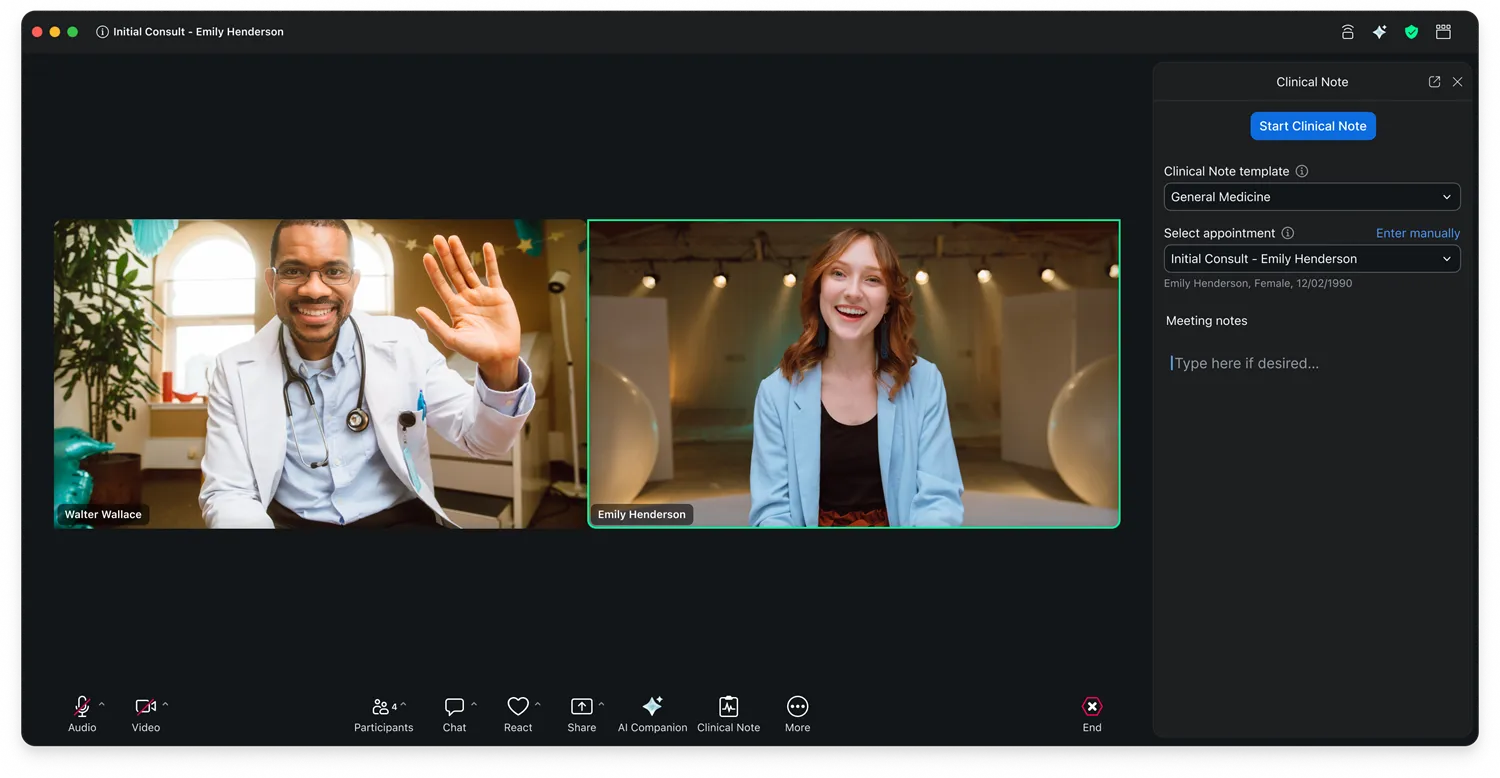The width and height of the screenshot is (1500, 778).
Task: Open Select appointment dropdown
Action: pyautogui.click(x=1312, y=259)
